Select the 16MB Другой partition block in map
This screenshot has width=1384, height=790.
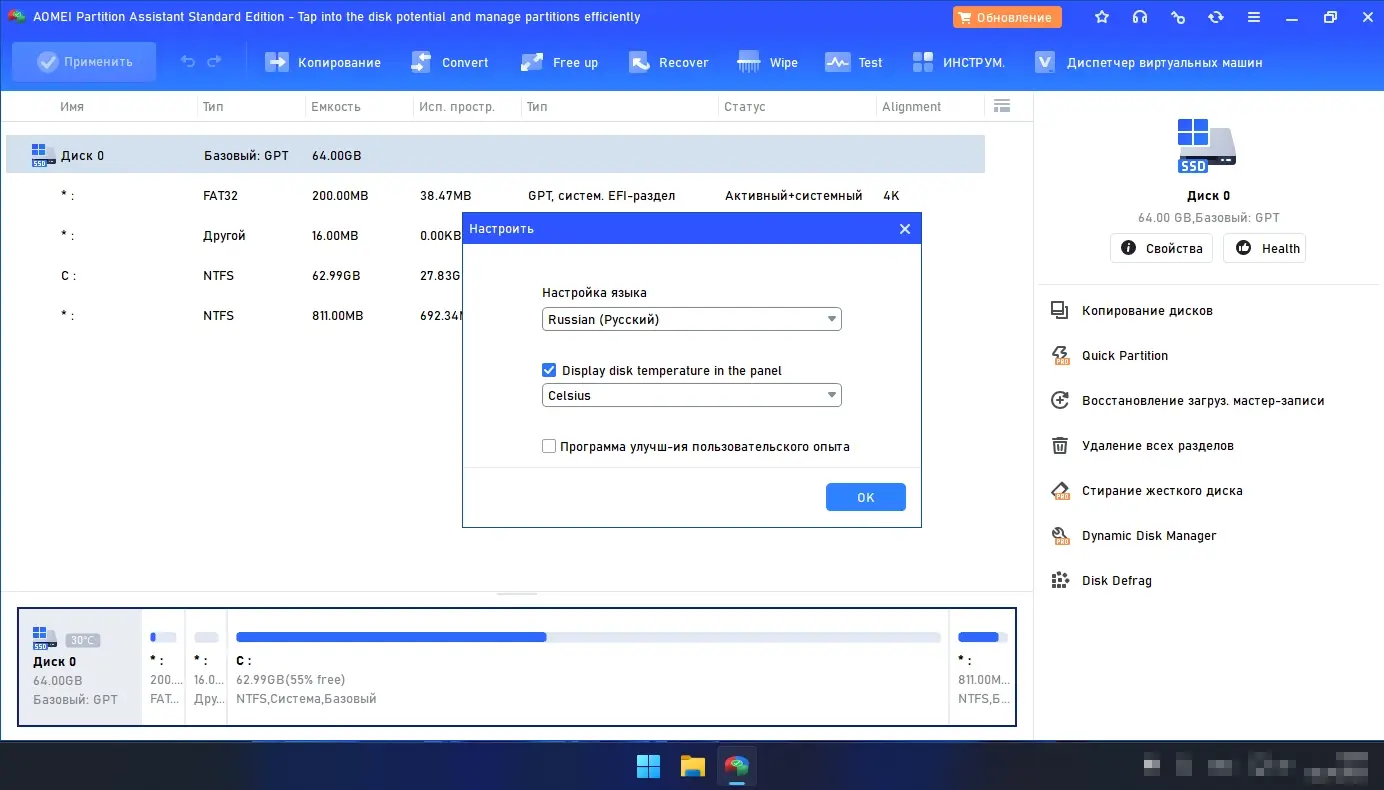click(207, 667)
